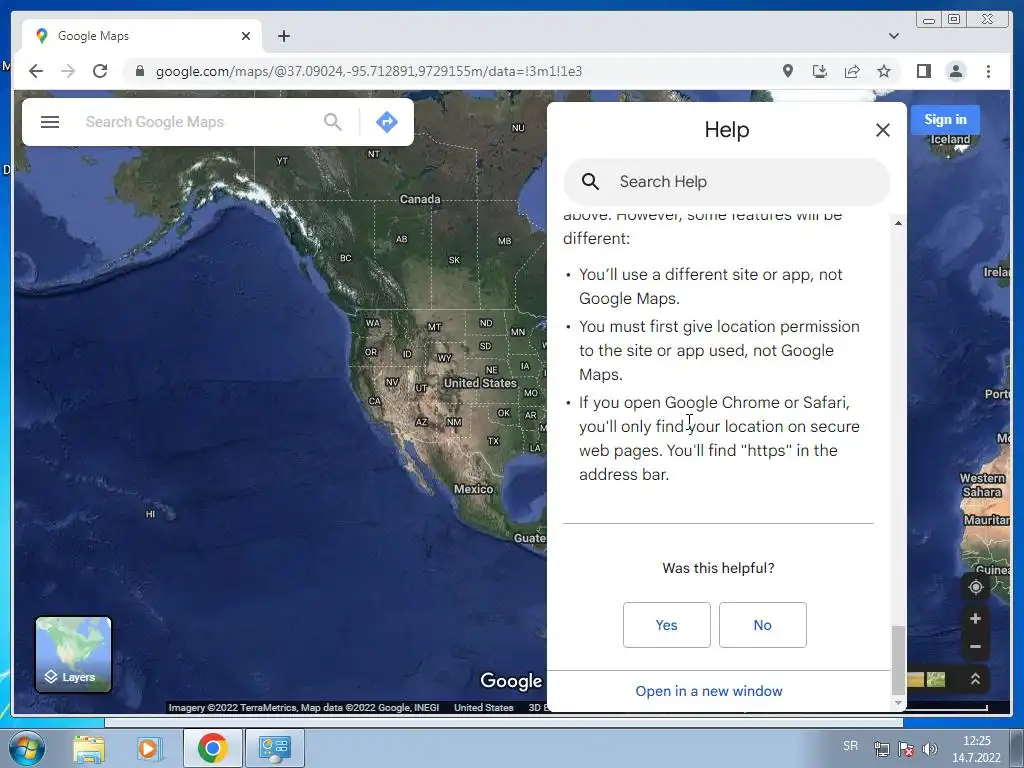Click the address bar URL
The width and height of the screenshot is (1024, 768).
(x=369, y=71)
